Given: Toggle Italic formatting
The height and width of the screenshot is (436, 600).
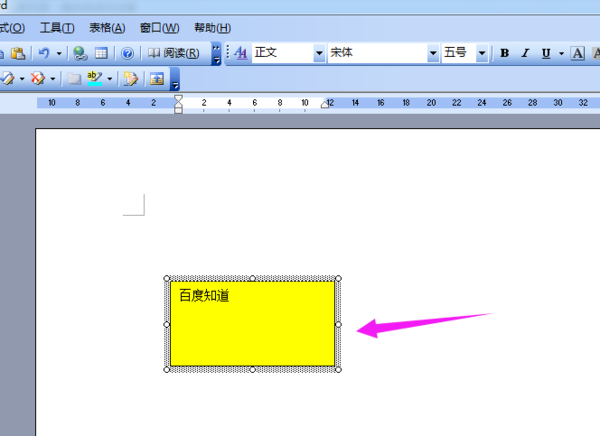Looking at the screenshot, I should coord(525,53).
